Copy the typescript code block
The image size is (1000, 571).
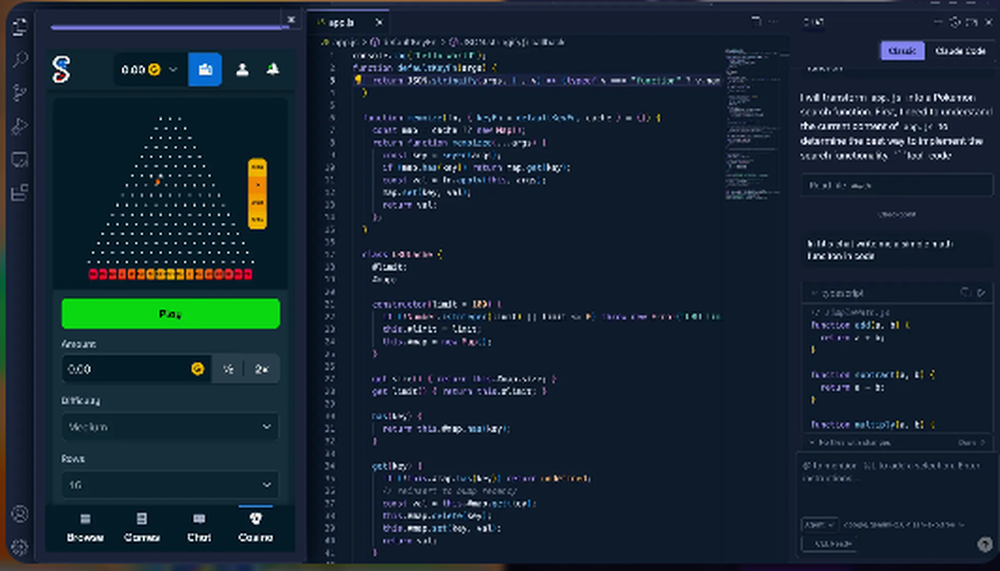click(x=966, y=292)
